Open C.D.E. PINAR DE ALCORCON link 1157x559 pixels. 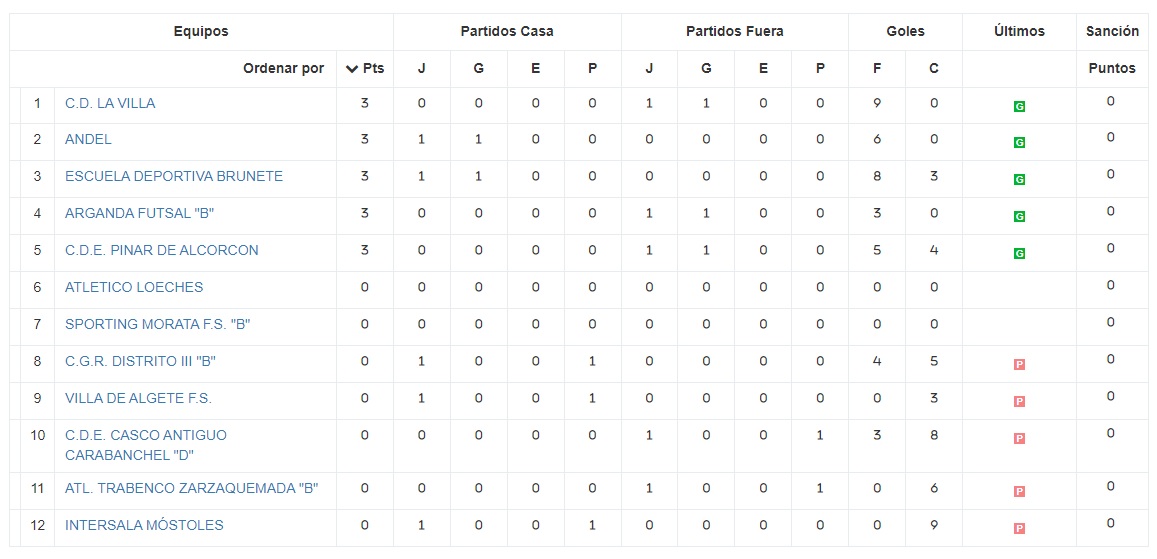(162, 250)
